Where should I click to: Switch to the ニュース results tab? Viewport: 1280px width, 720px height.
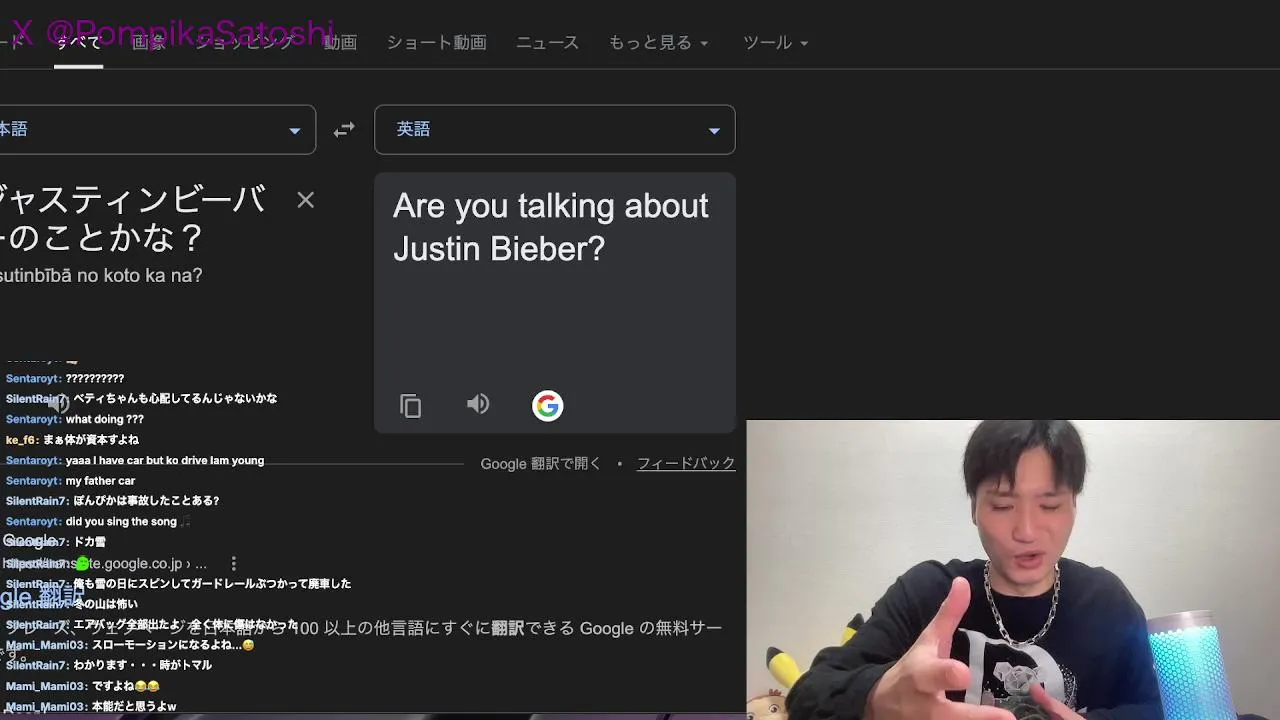tap(547, 42)
